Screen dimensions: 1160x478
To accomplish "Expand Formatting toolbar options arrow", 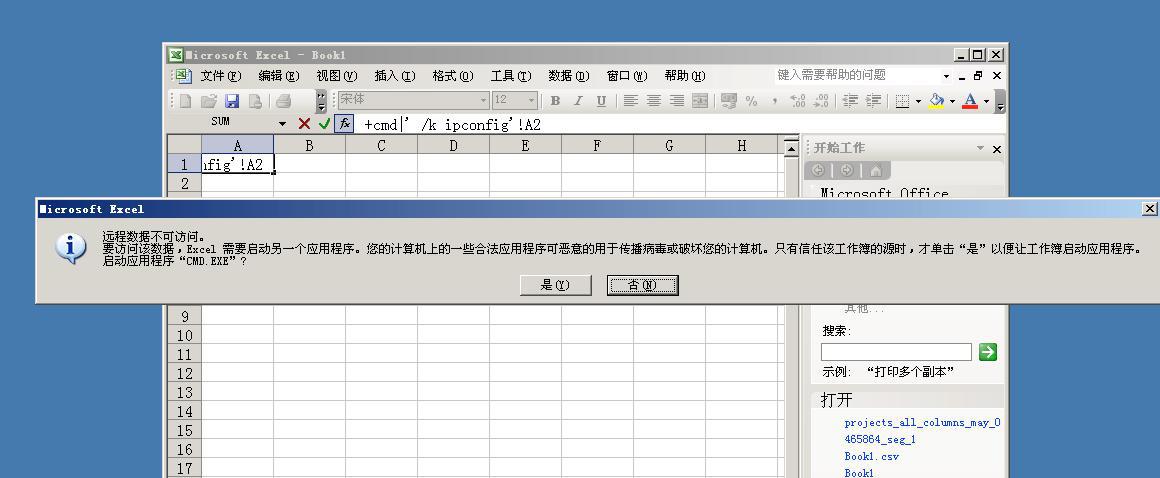I will [x=1000, y=101].
